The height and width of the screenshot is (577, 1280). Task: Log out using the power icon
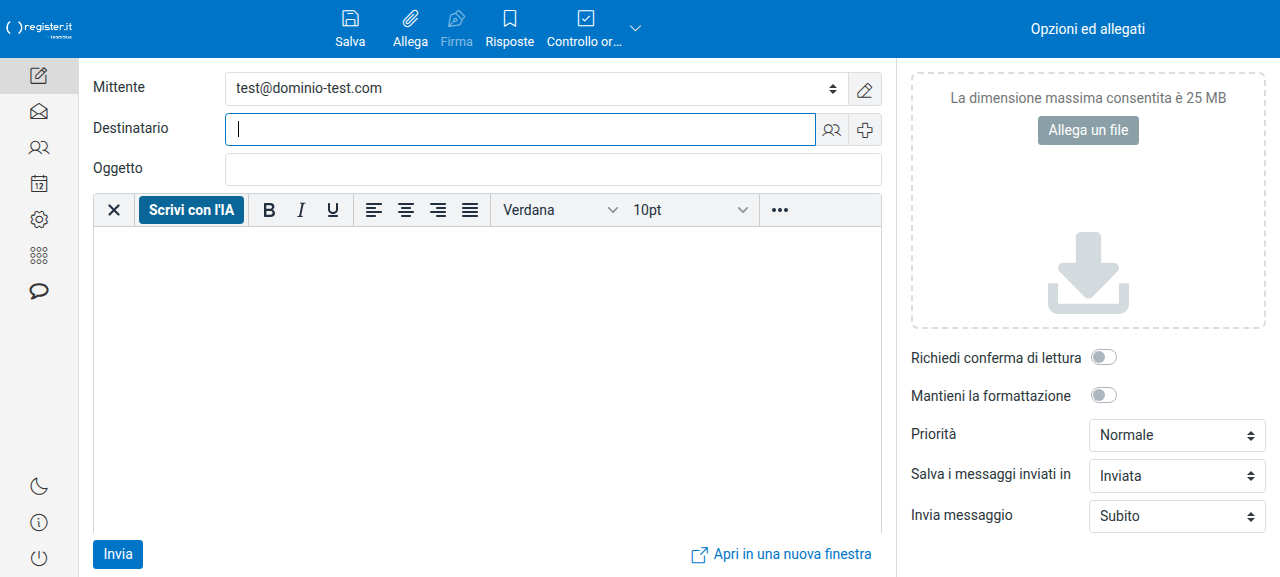coord(39,558)
